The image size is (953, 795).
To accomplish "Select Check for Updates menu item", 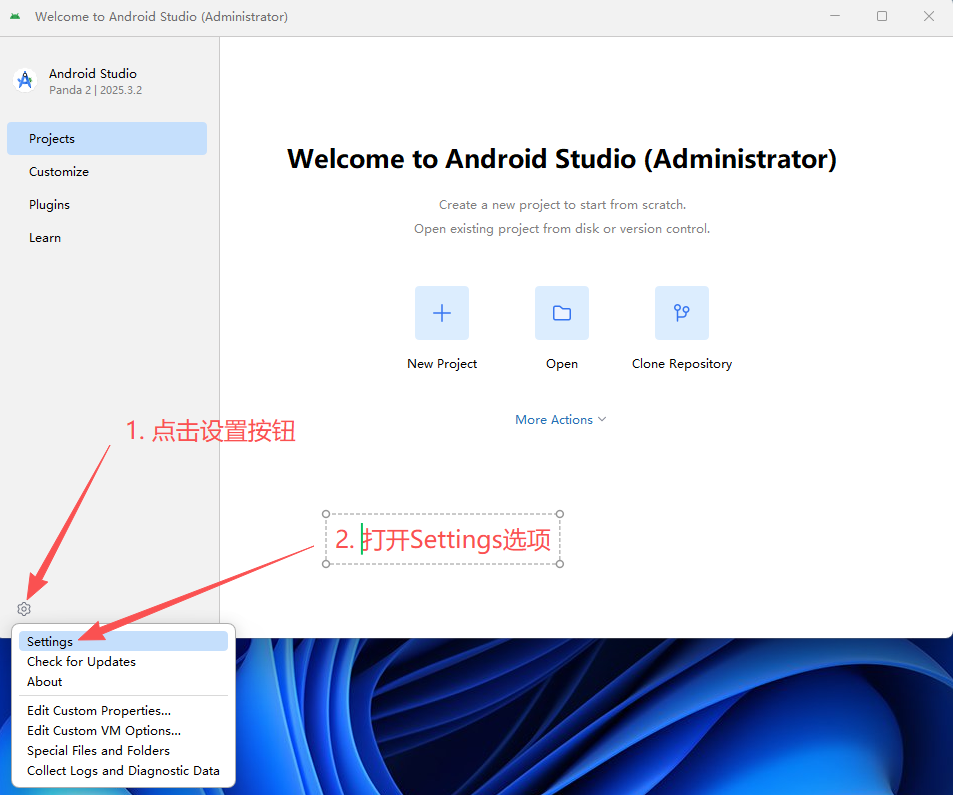I will (x=123, y=661).
